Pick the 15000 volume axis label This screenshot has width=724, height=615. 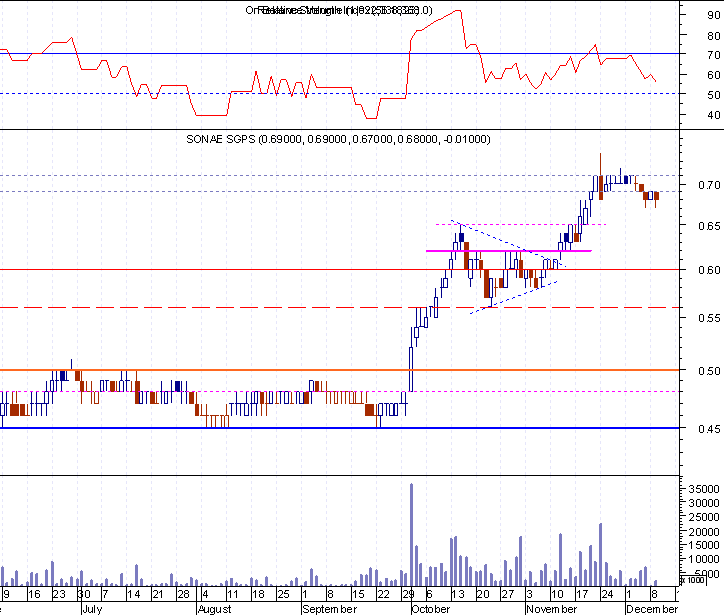click(x=704, y=545)
